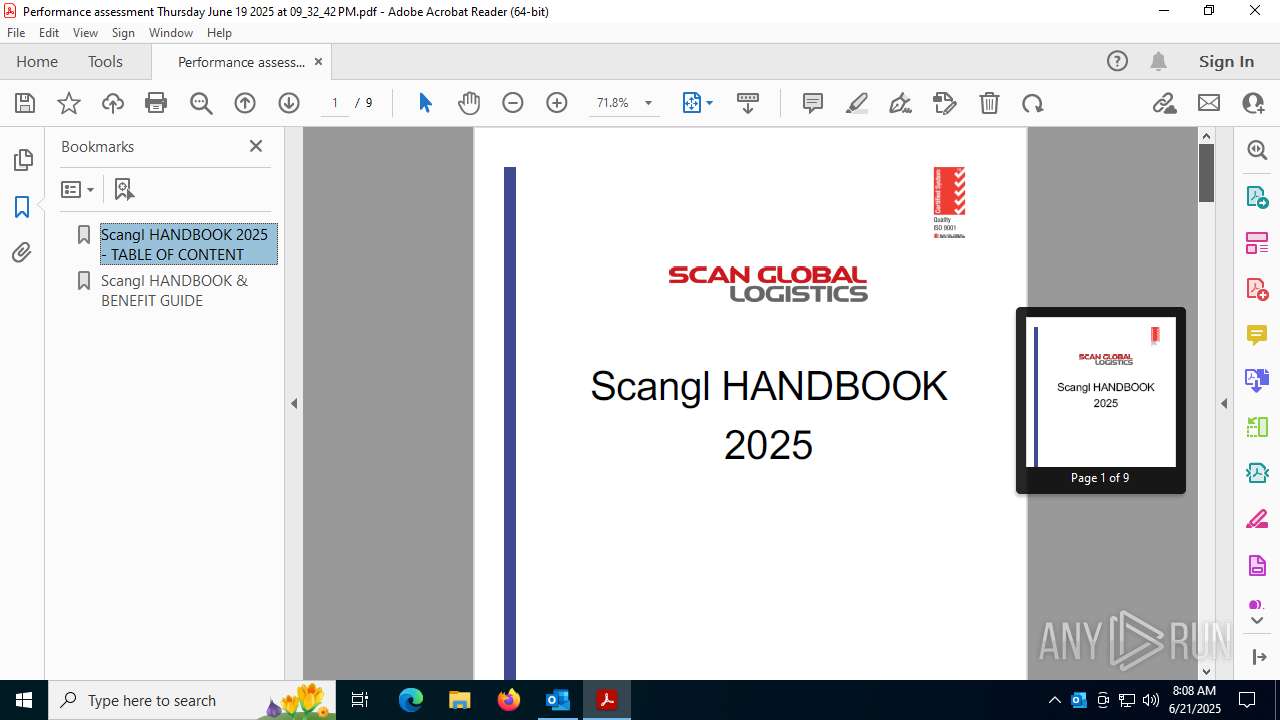Go to the previous page with the up arrow
Viewport: 1280px width, 720px height.
coord(245,103)
